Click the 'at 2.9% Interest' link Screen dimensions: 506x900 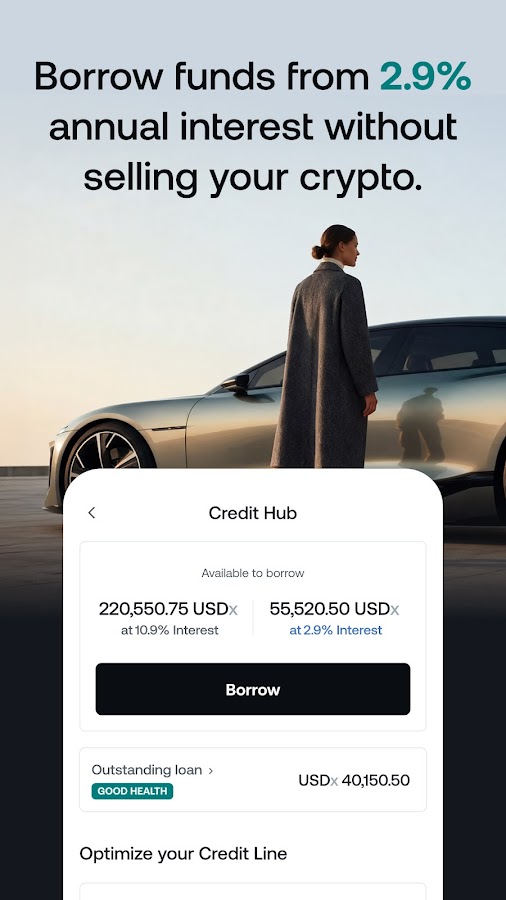point(336,630)
